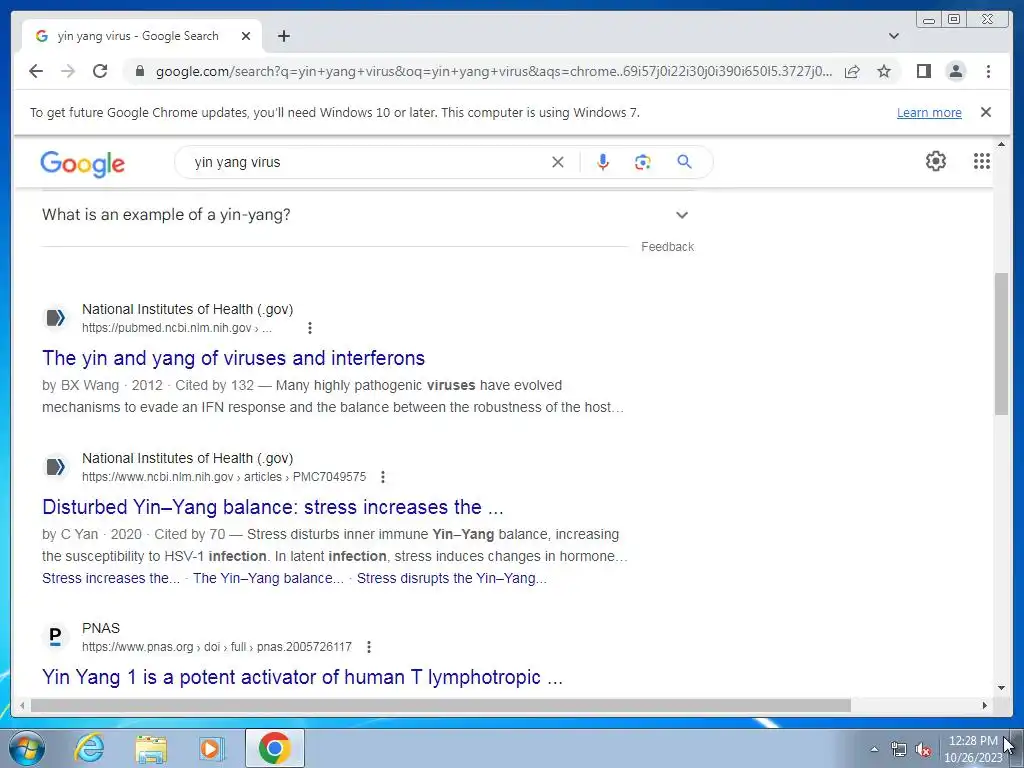Viewport: 1024px width, 768px height.
Task: Start a voice search with microphone
Action: 603,162
